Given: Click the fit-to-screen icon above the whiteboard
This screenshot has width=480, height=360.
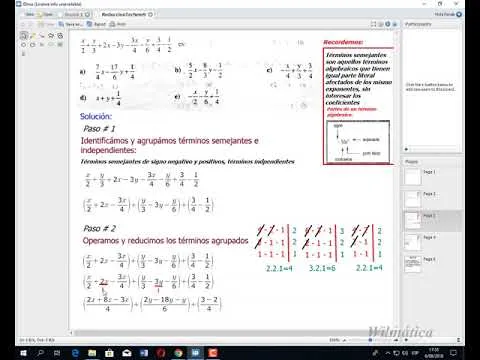Looking at the screenshot, I should pos(373,24).
